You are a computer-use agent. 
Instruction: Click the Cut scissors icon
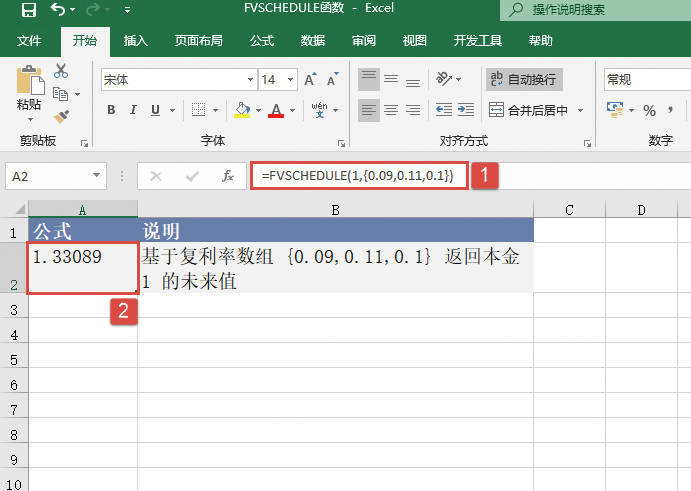coord(61,72)
